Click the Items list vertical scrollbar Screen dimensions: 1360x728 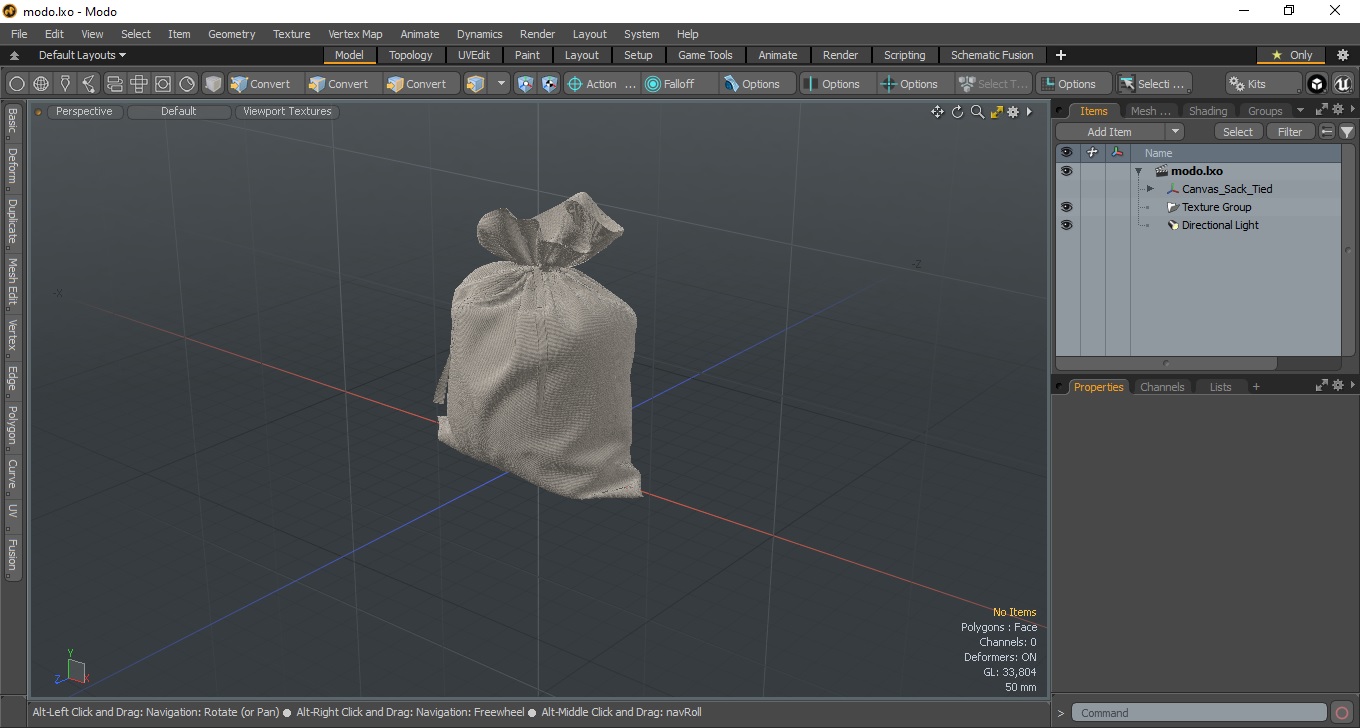coord(1348,250)
